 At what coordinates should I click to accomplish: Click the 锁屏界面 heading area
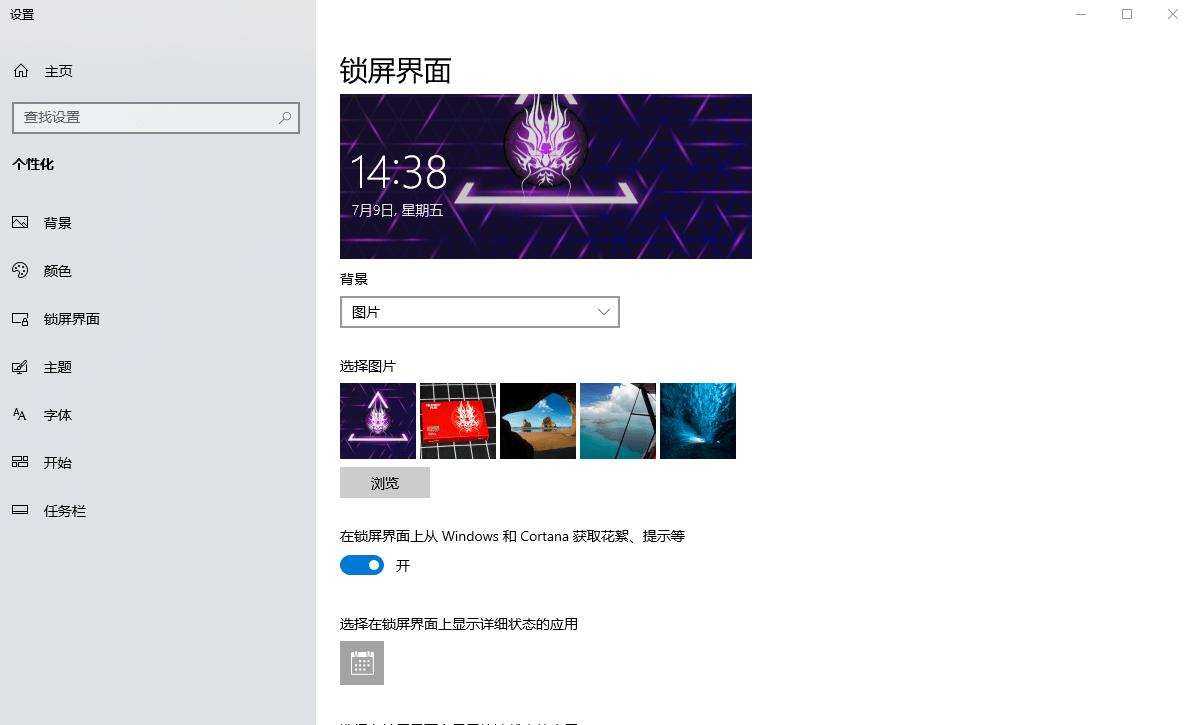[395, 70]
